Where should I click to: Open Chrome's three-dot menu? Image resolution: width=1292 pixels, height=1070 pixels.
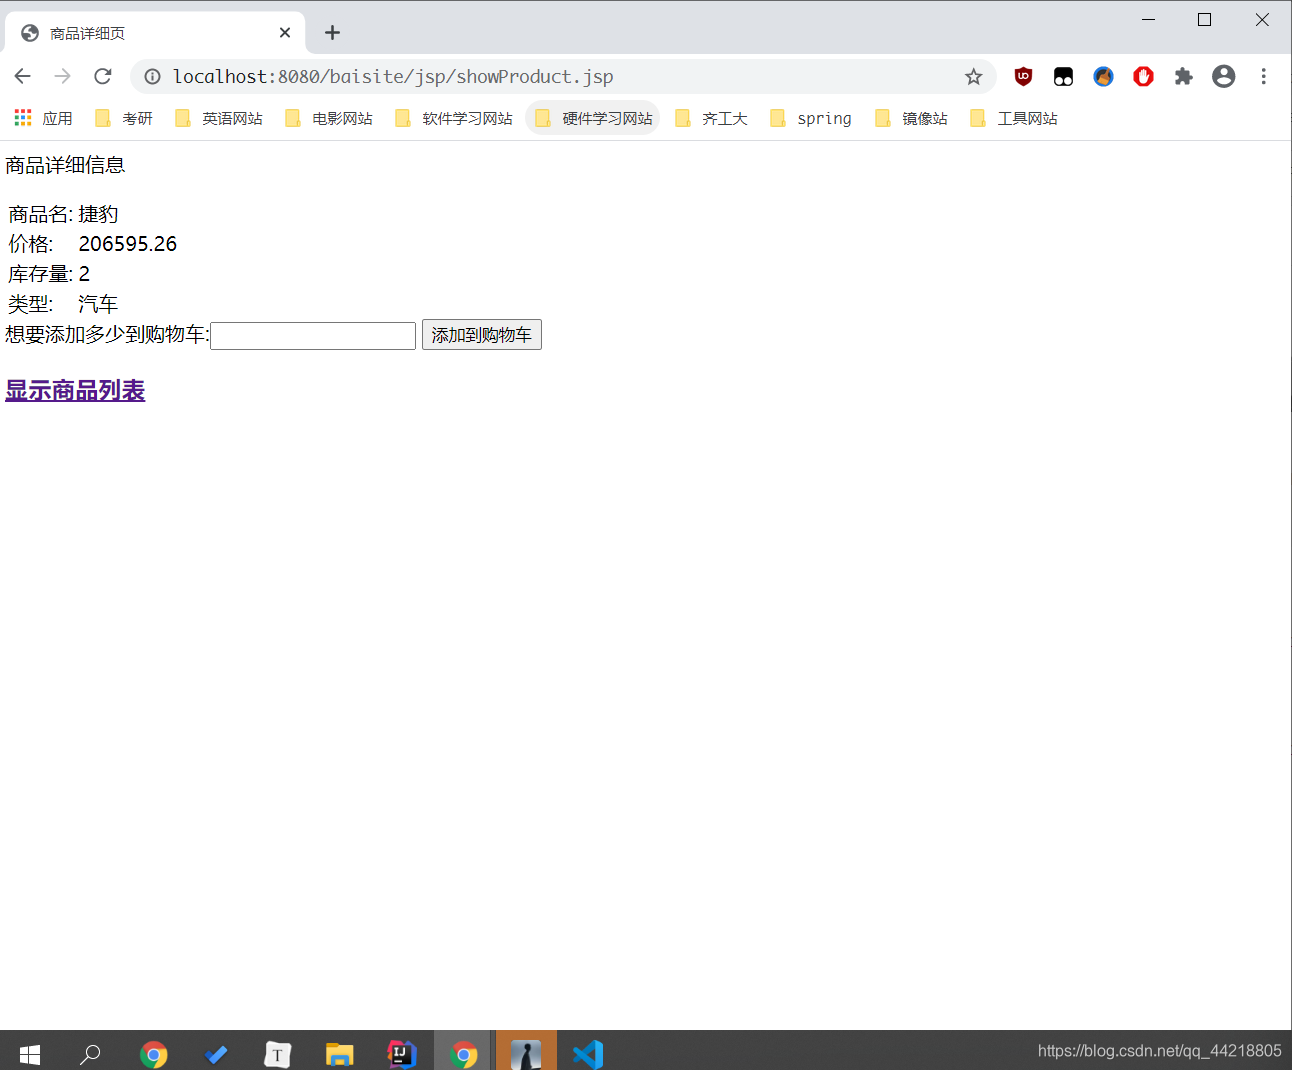[x=1263, y=76]
